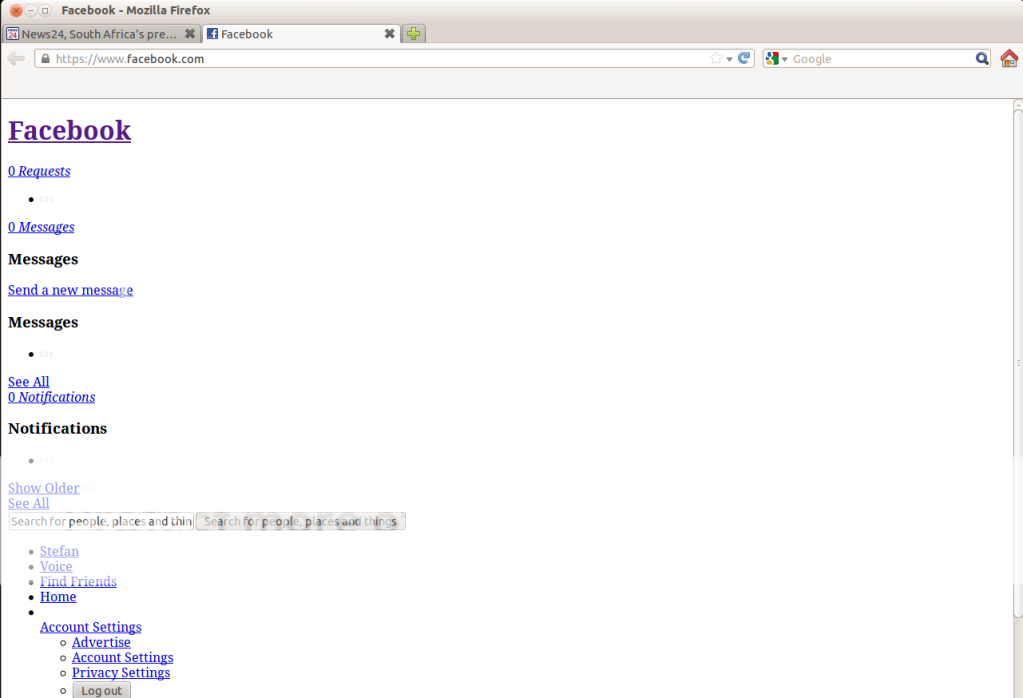
Task: Open the Send a new message link
Action: [70, 290]
